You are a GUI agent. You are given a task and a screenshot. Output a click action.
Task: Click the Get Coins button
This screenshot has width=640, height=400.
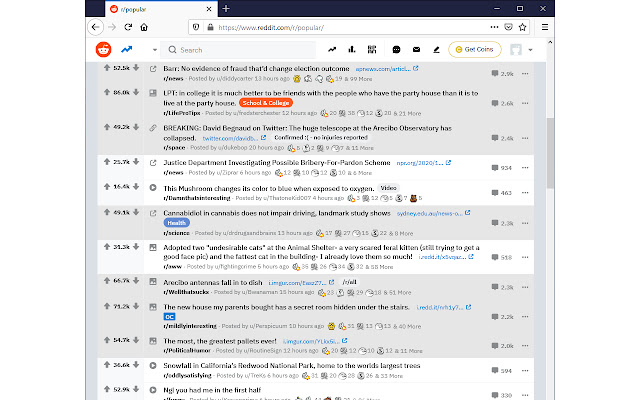pos(475,49)
